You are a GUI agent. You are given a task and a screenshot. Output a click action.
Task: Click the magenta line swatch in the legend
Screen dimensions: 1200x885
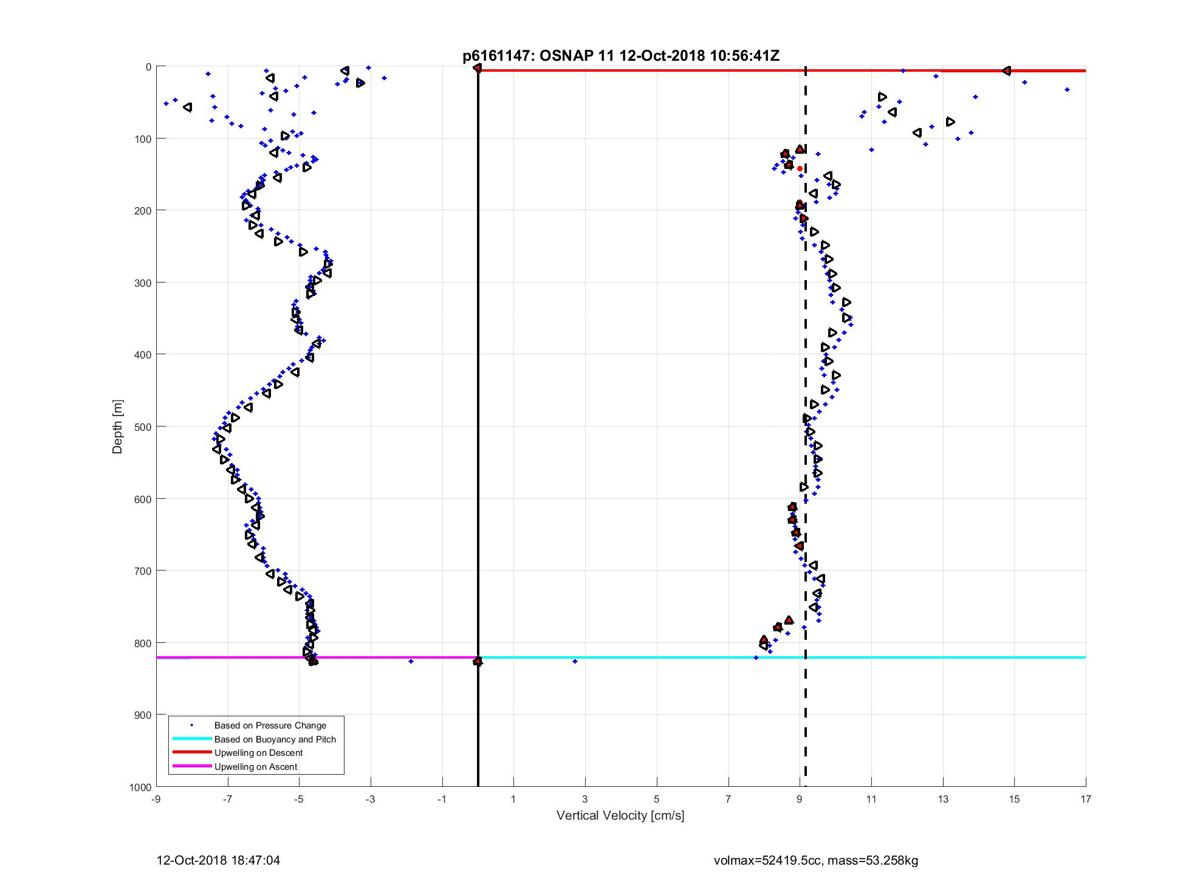(x=192, y=766)
